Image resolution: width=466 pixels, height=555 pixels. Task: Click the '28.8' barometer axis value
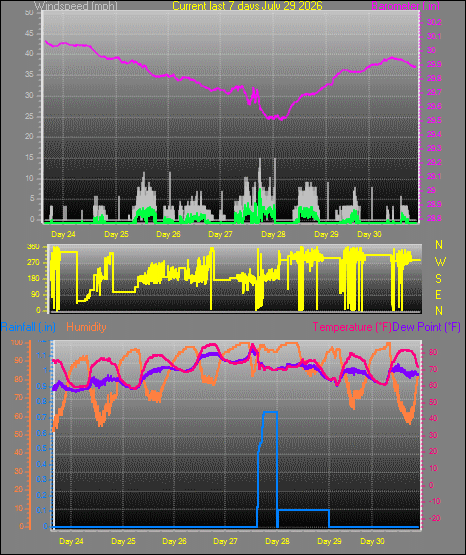tap(434, 218)
